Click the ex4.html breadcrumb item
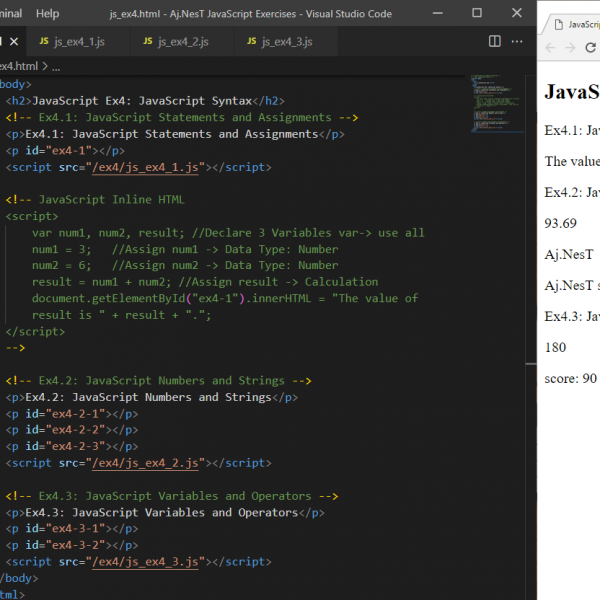The height and width of the screenshot is (600, 600). point(18,66)
